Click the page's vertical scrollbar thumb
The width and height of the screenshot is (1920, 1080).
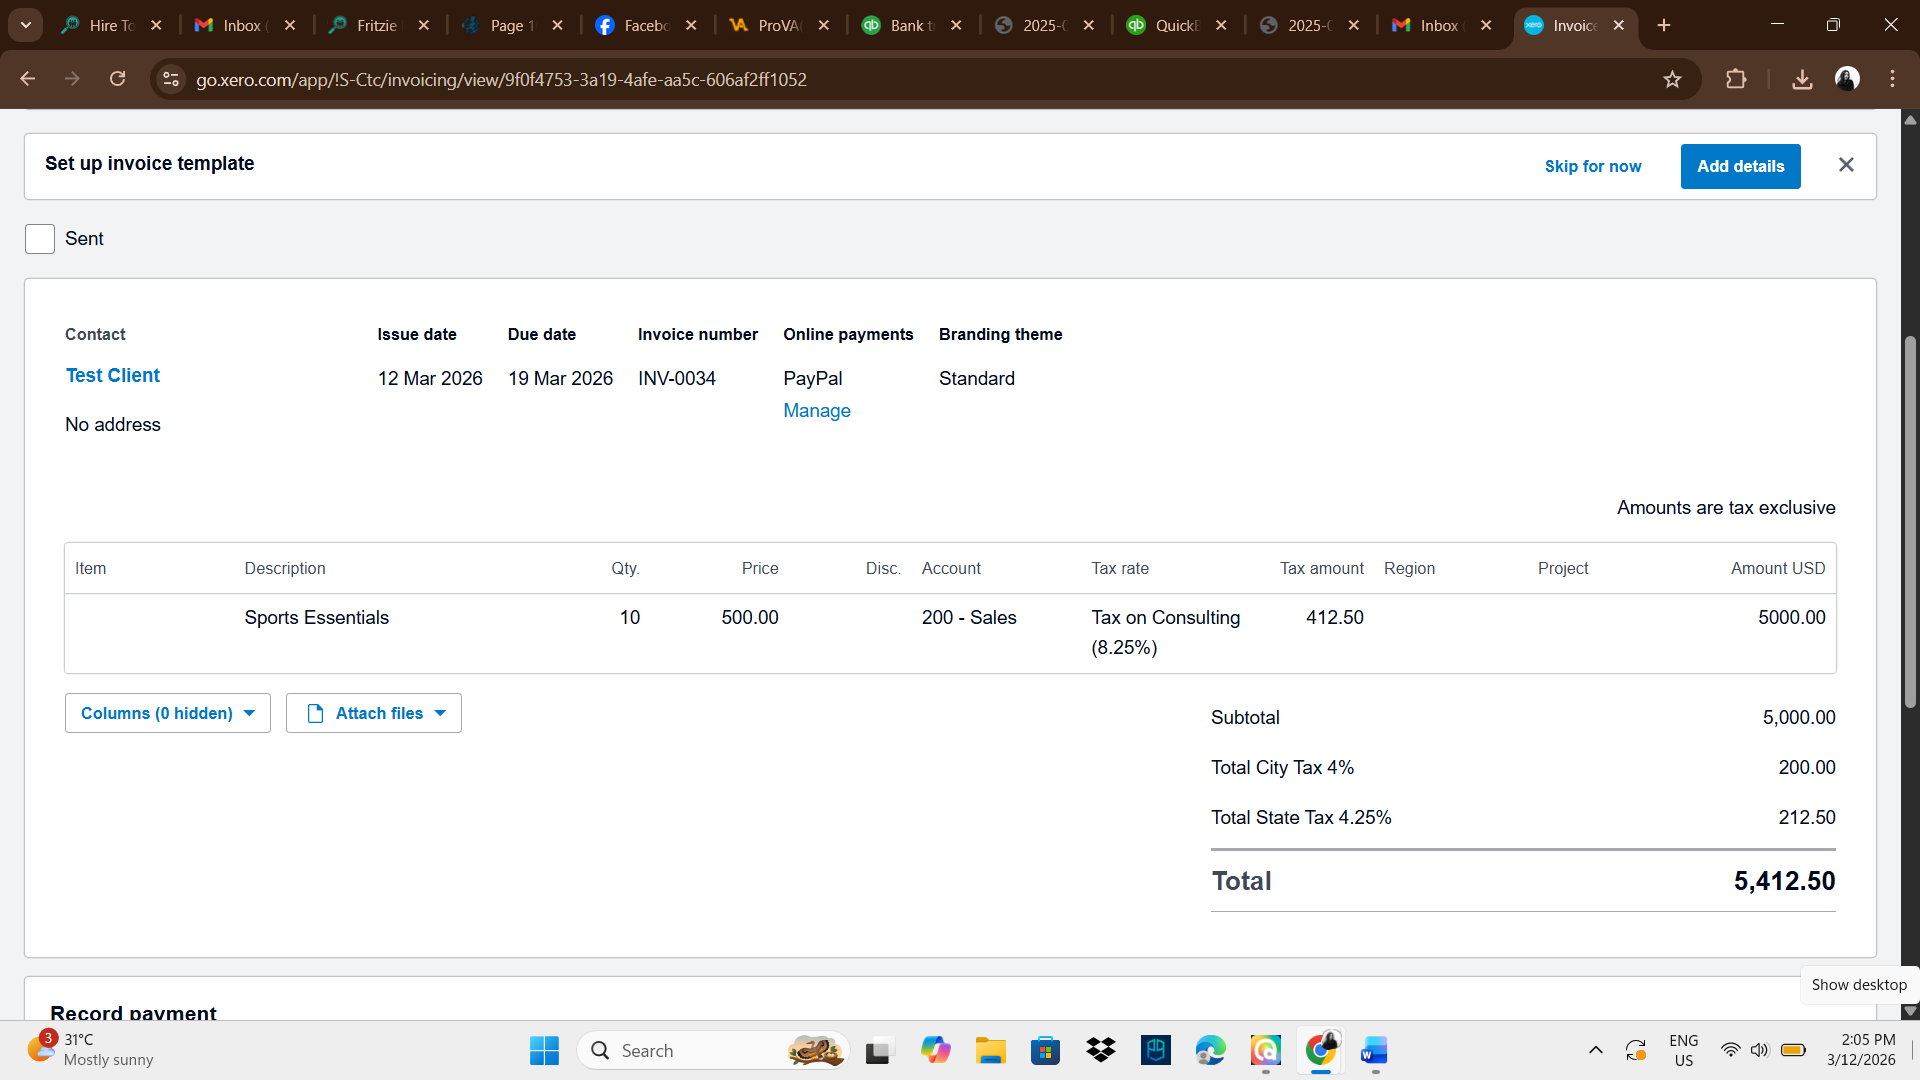click(1910, 520)
